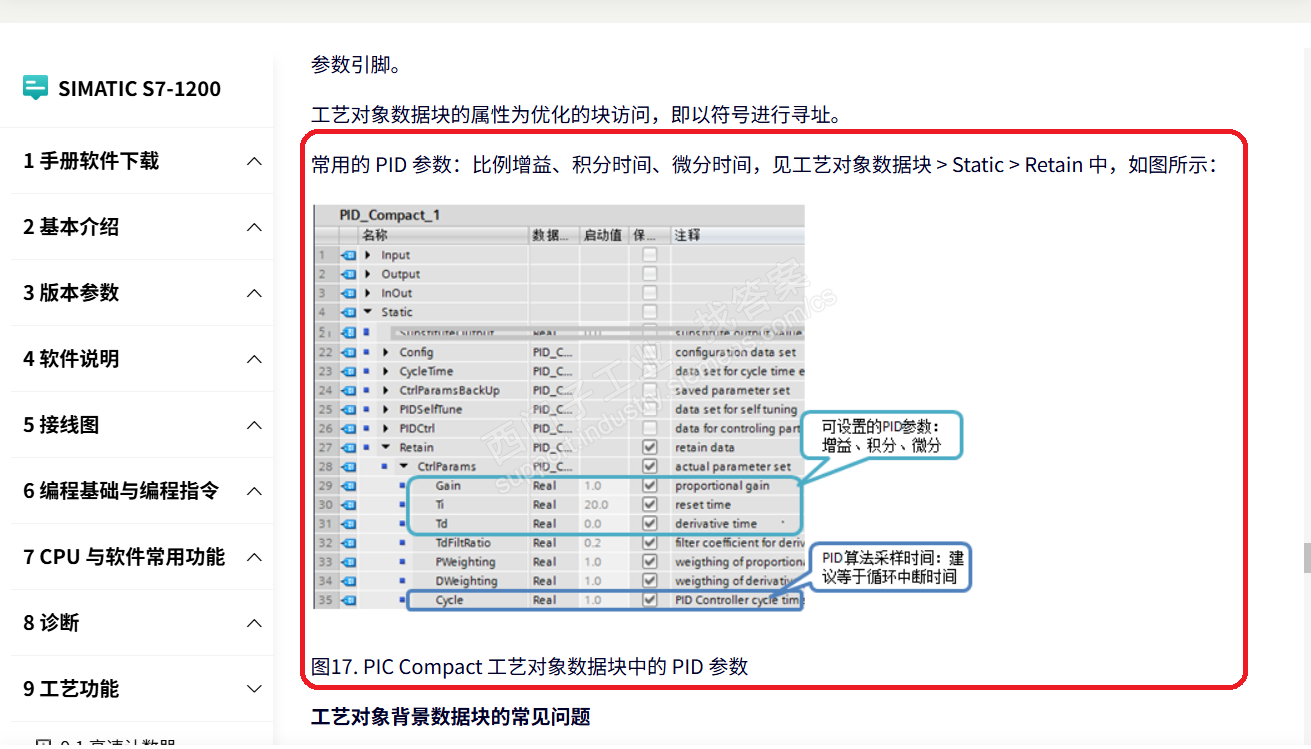This screenshot has height=749, width=1311.
Task: Click the TdFiltRatio row name in the pictured table
Action: (x=463, y=543)
